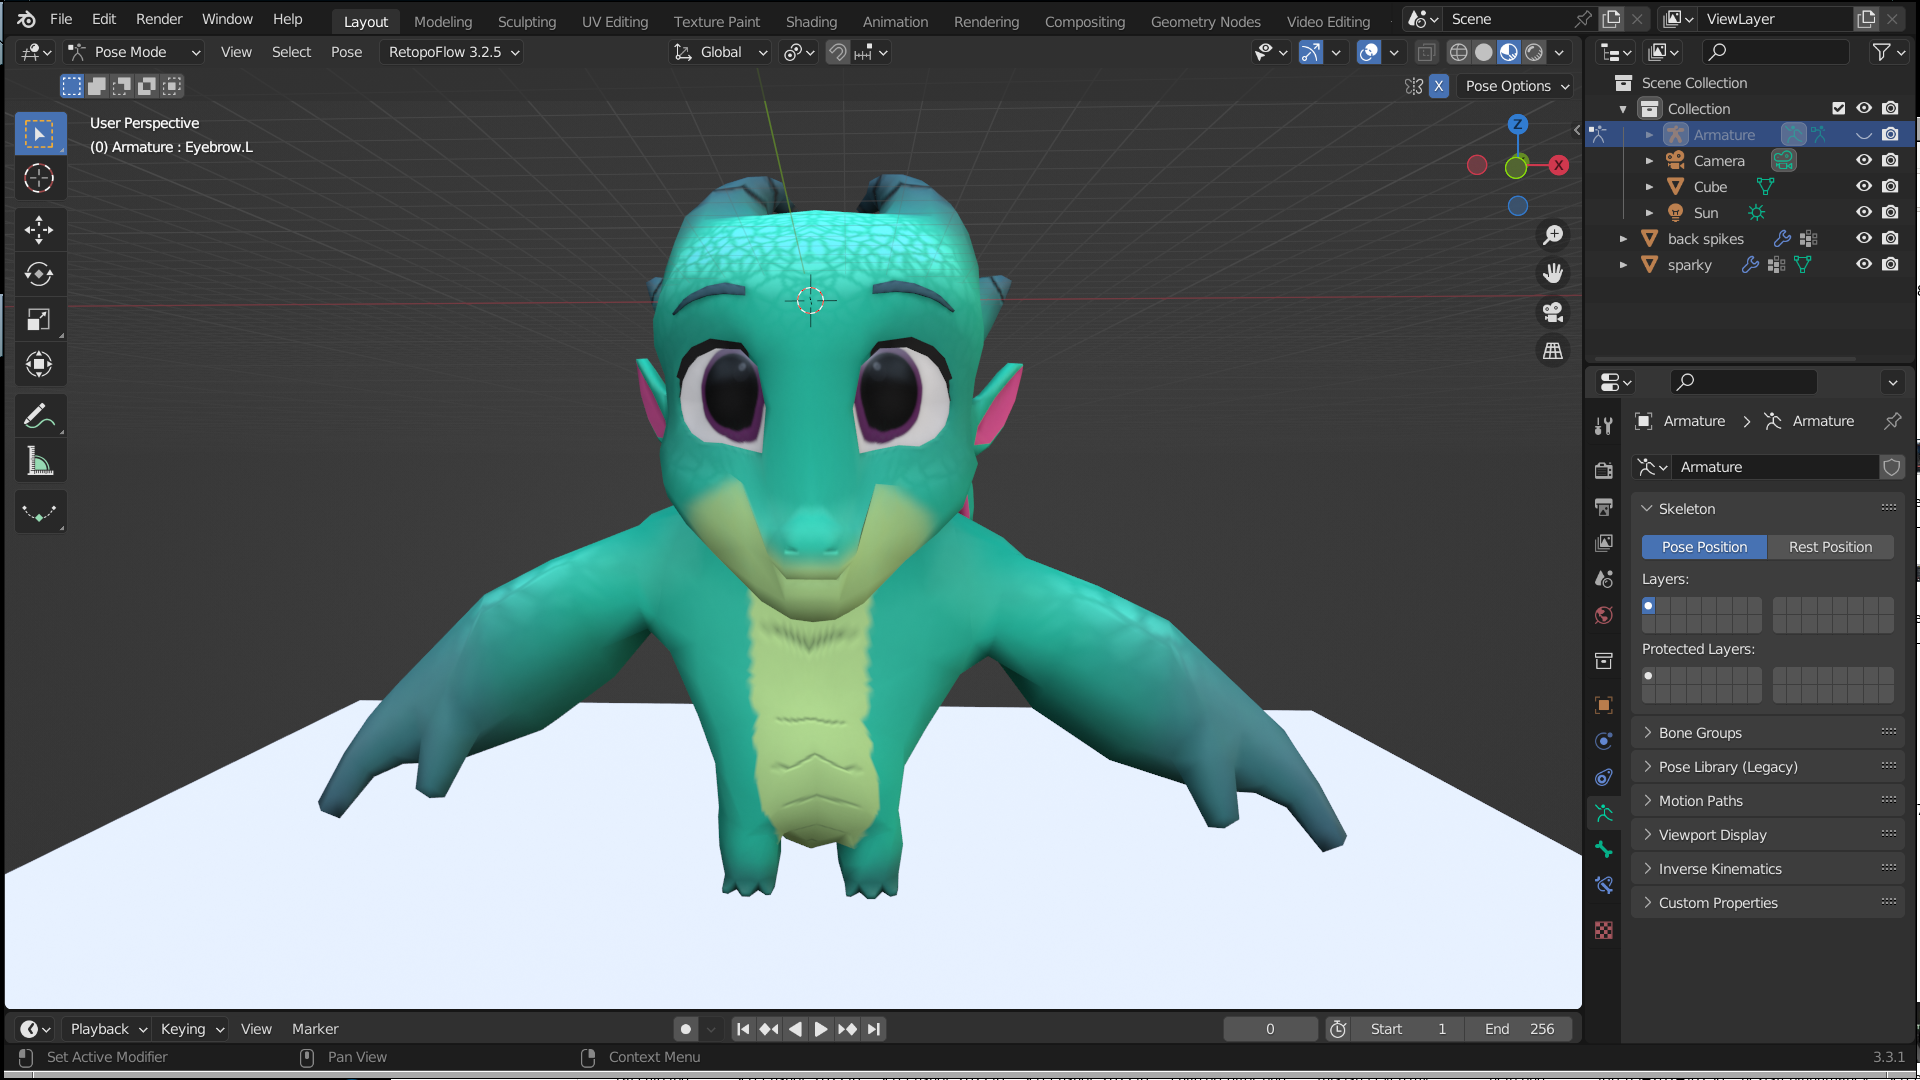Image resolution: width=1920 pixels, height=1080 pixels.
Task: Click the Rest Position button
Action: point(1830,547)
